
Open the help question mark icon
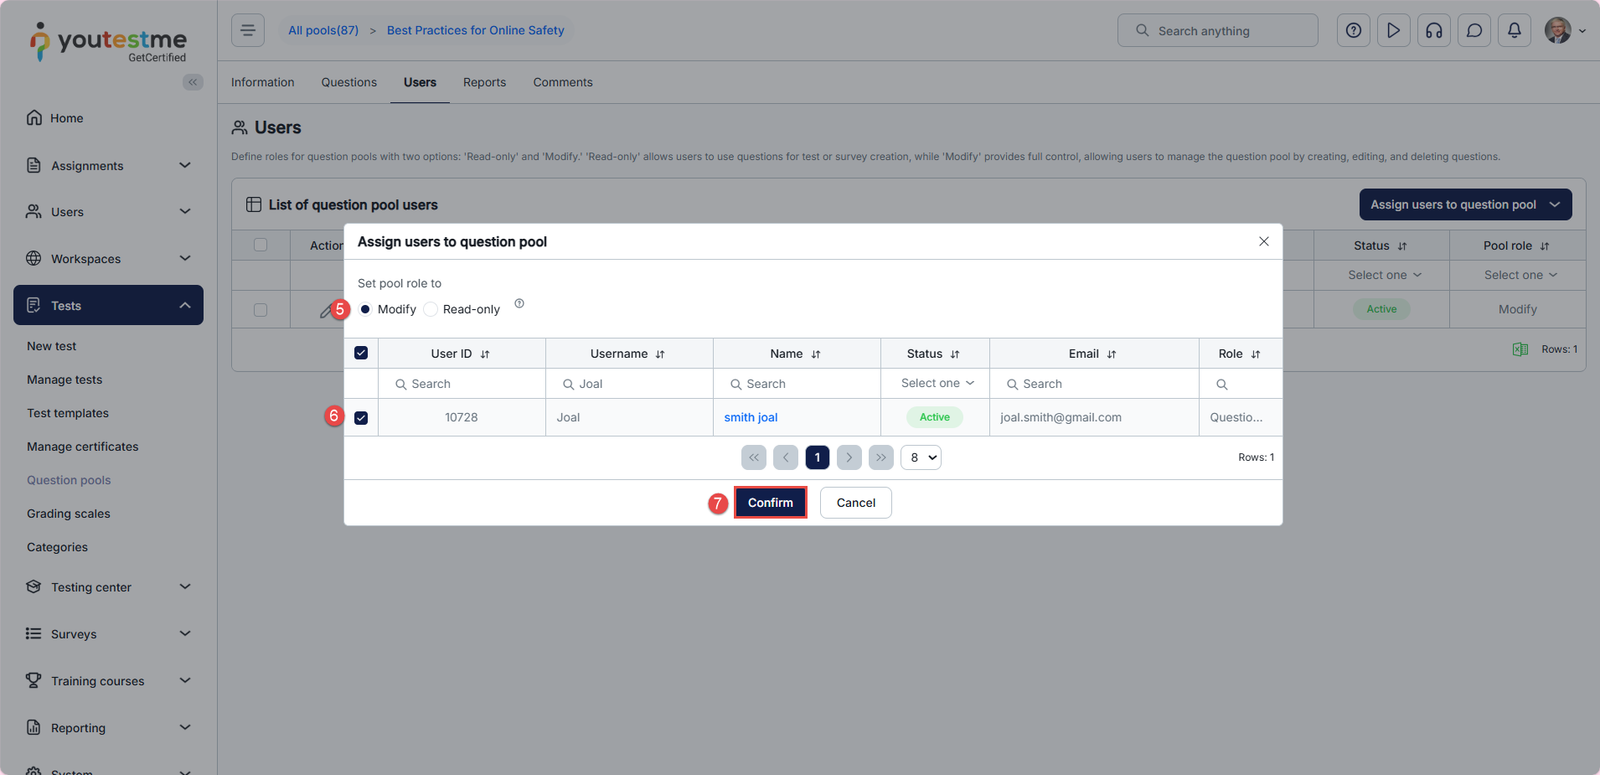click(x=1353, y=30)
